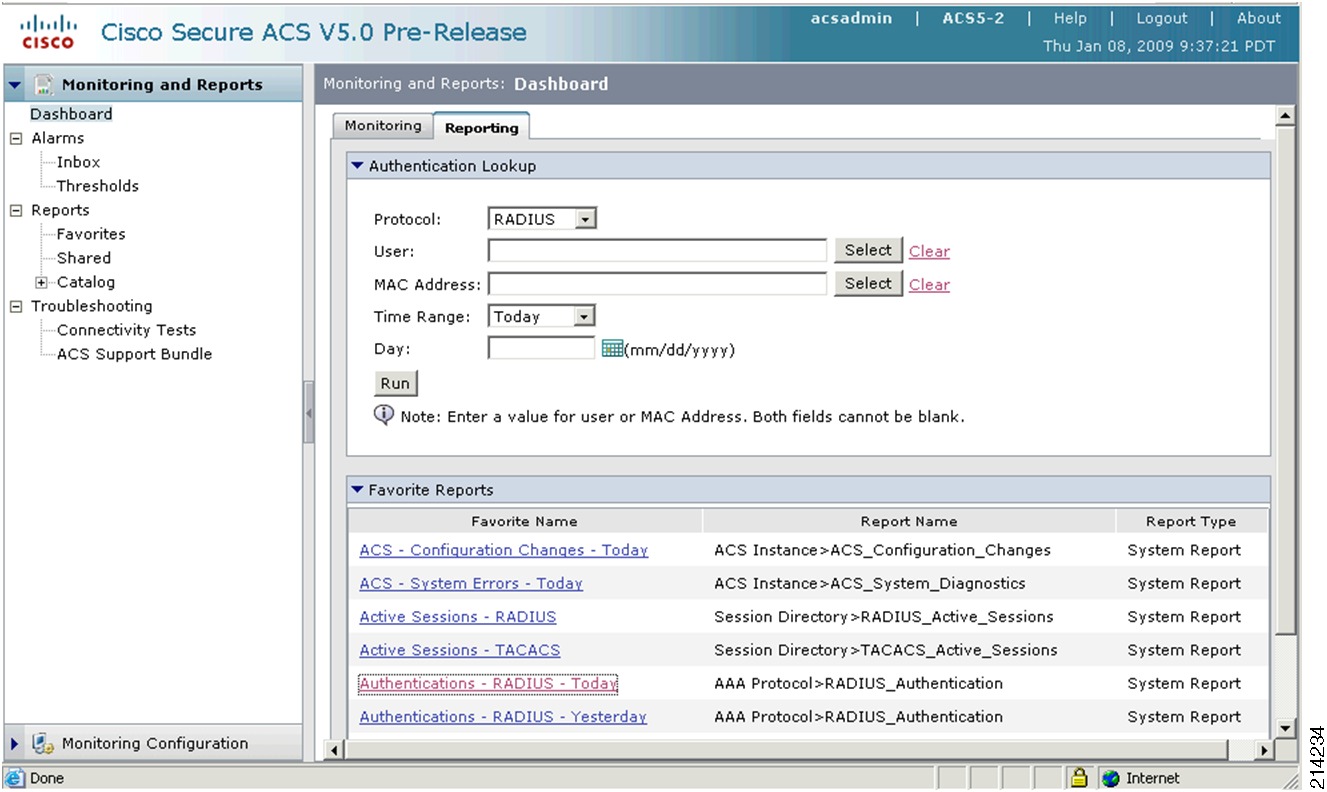Open the calendar picker next to Day
Viewport: 1327px width, 792px height.
pos(613,349)
